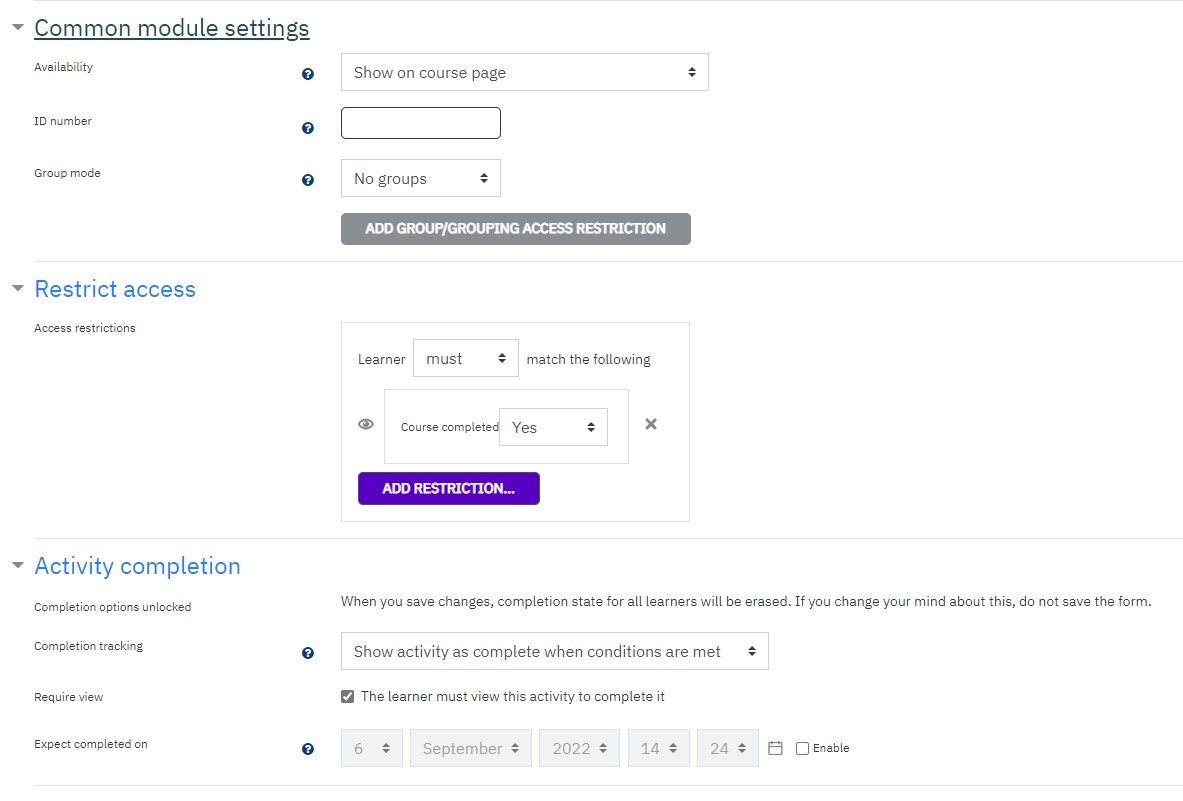The image size is (1183, 801).
Task: Toggle the eye icon for restriction visibility
Action: pyautogui.click(x=366, y=424)
